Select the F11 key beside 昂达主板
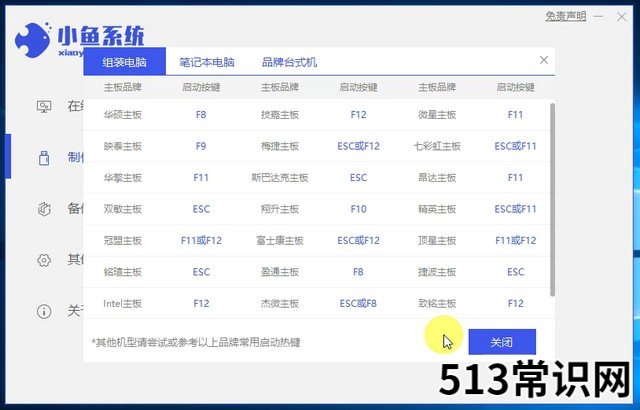The width and height of the screenshot is (640, 410). tap(515, 177)
